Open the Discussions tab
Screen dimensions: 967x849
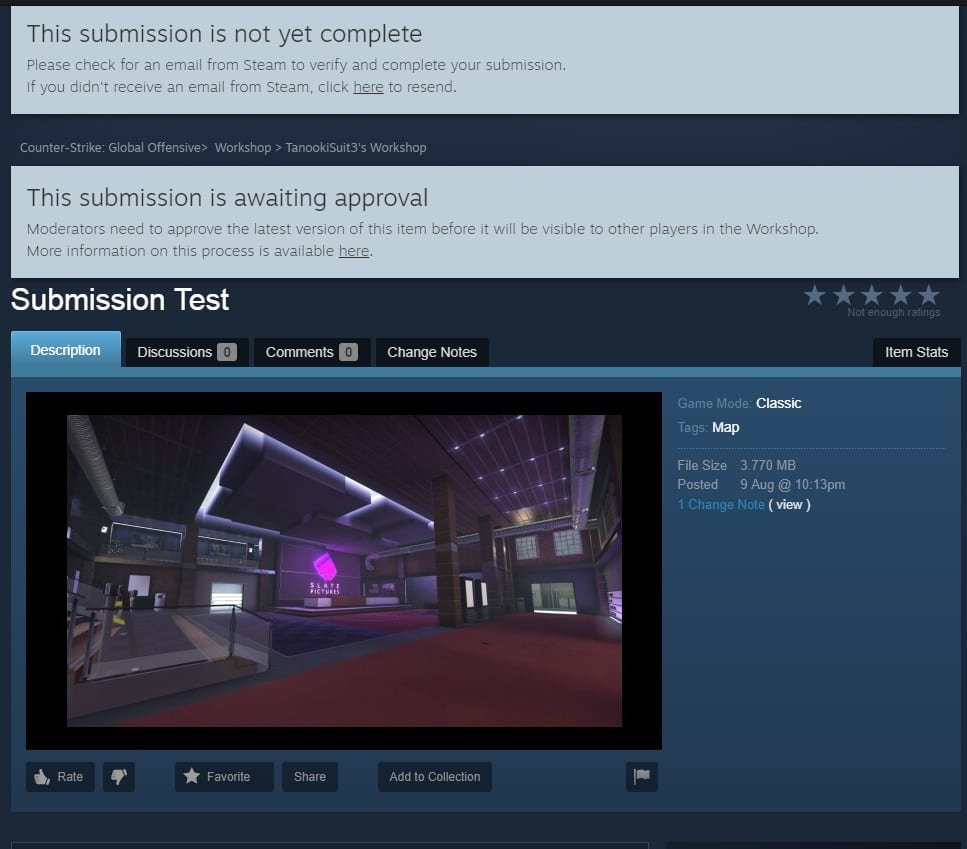(187, 352)
